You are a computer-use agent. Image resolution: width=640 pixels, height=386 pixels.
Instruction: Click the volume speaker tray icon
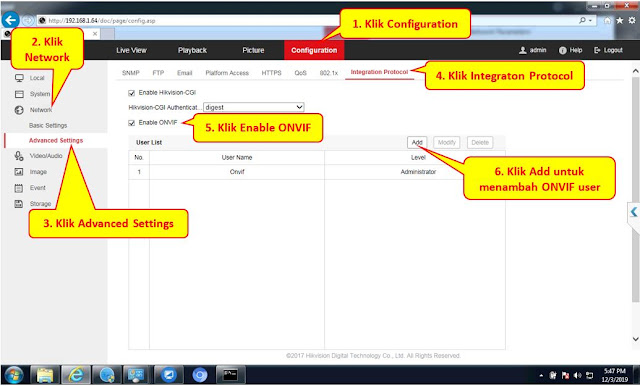[577, 375]
